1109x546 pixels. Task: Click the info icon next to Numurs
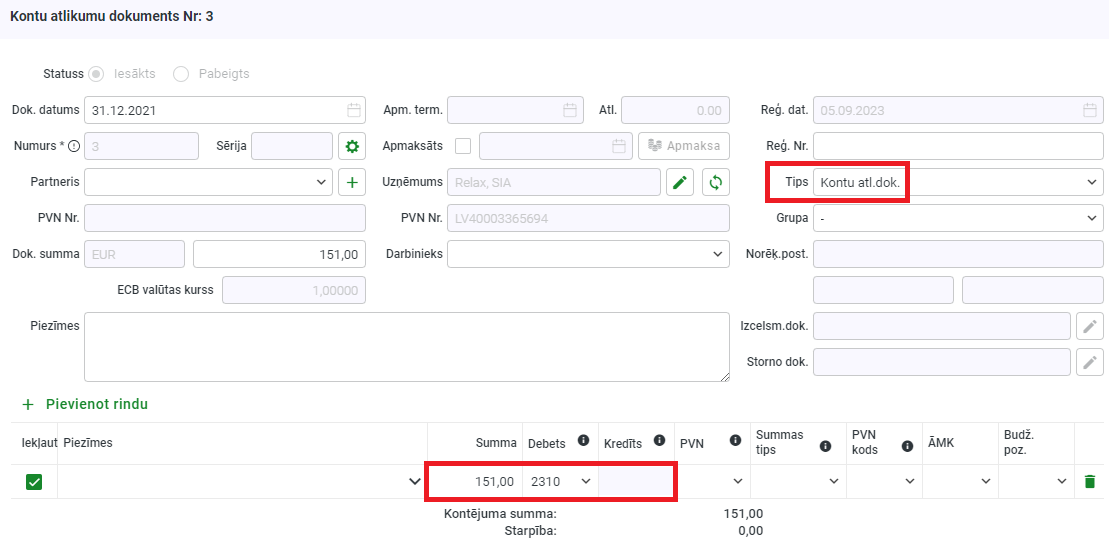(75, 146)
